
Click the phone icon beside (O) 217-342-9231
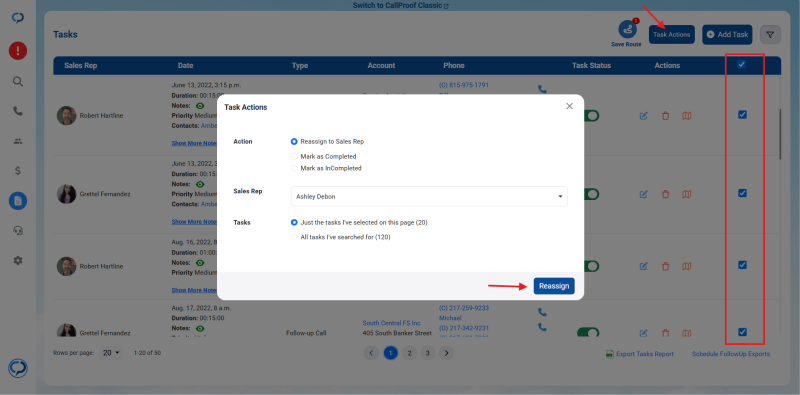pyautogui.click(x=542, y=327)
